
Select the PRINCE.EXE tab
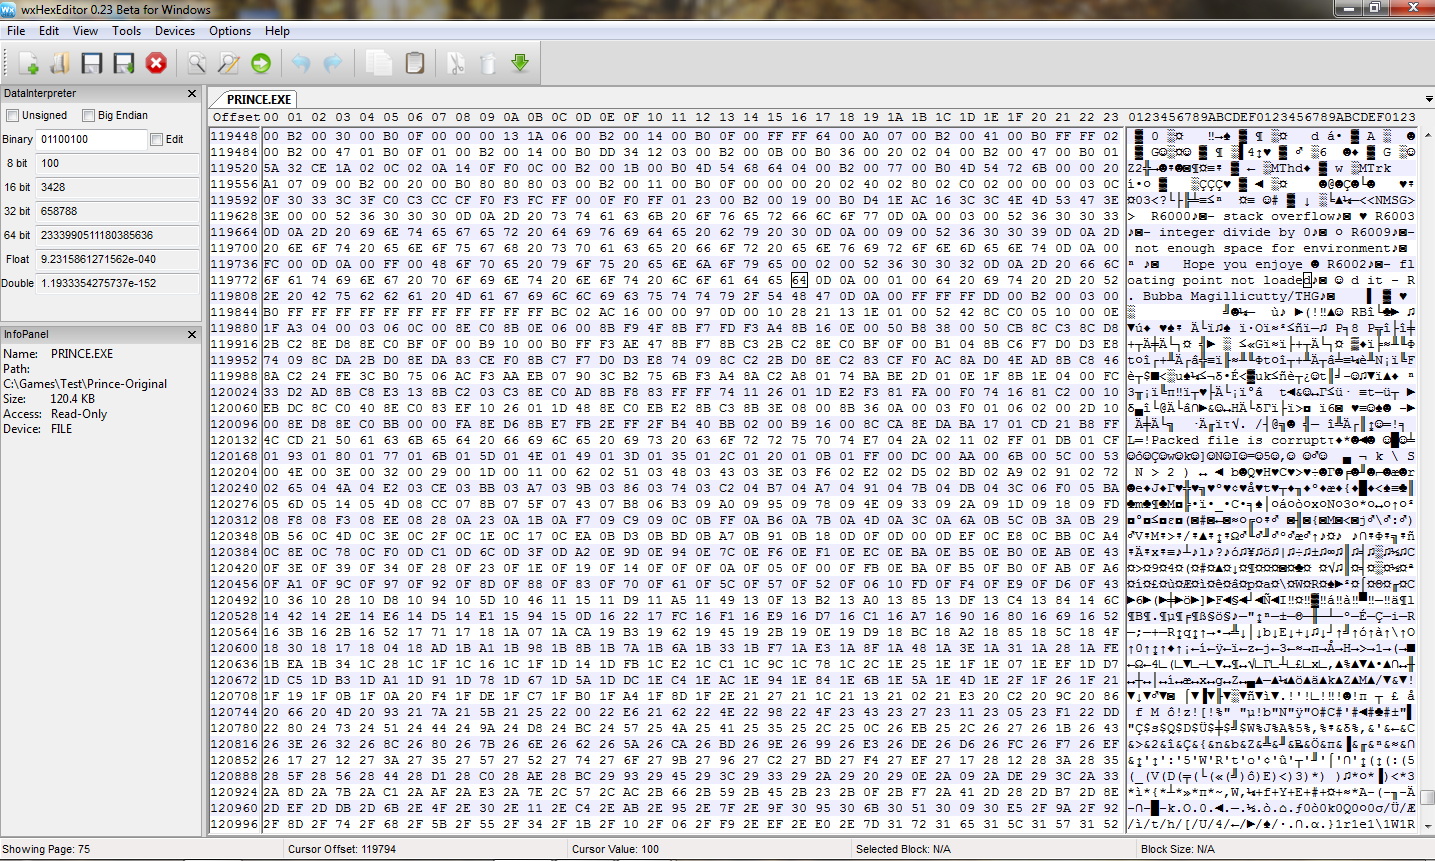tap(258, 100)
